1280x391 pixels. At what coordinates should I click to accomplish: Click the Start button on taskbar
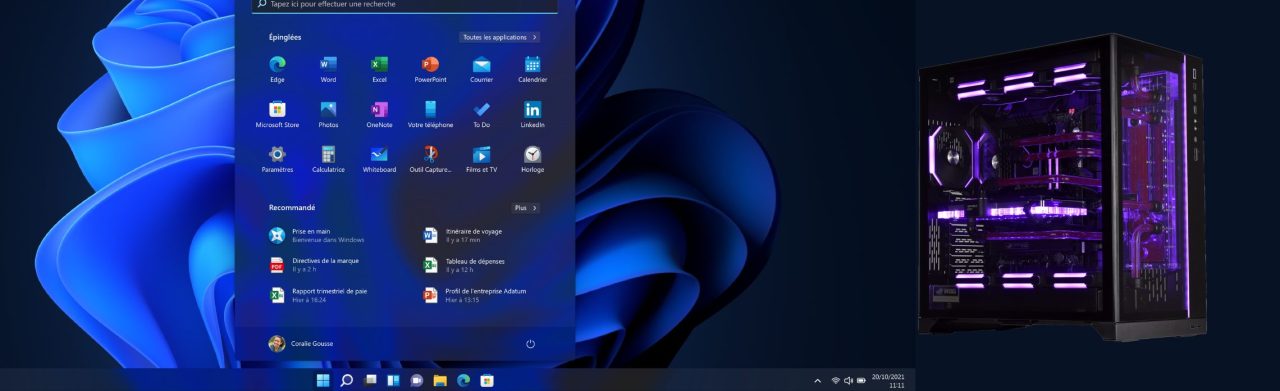(x=323, y=380)
